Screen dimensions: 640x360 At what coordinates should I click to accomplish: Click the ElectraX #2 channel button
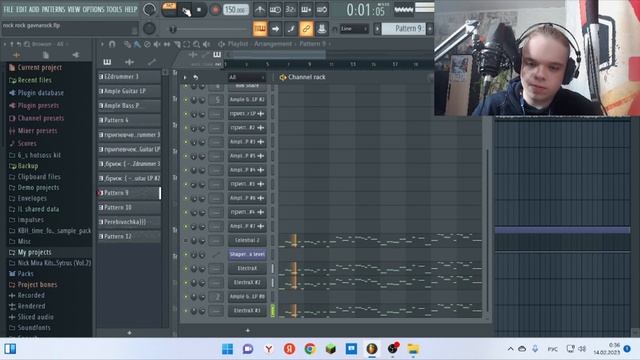(247, 282)
